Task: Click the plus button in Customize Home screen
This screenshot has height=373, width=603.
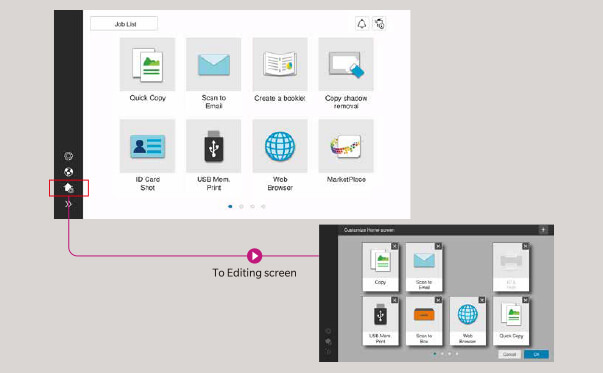Action: click(x=543, y=230)
